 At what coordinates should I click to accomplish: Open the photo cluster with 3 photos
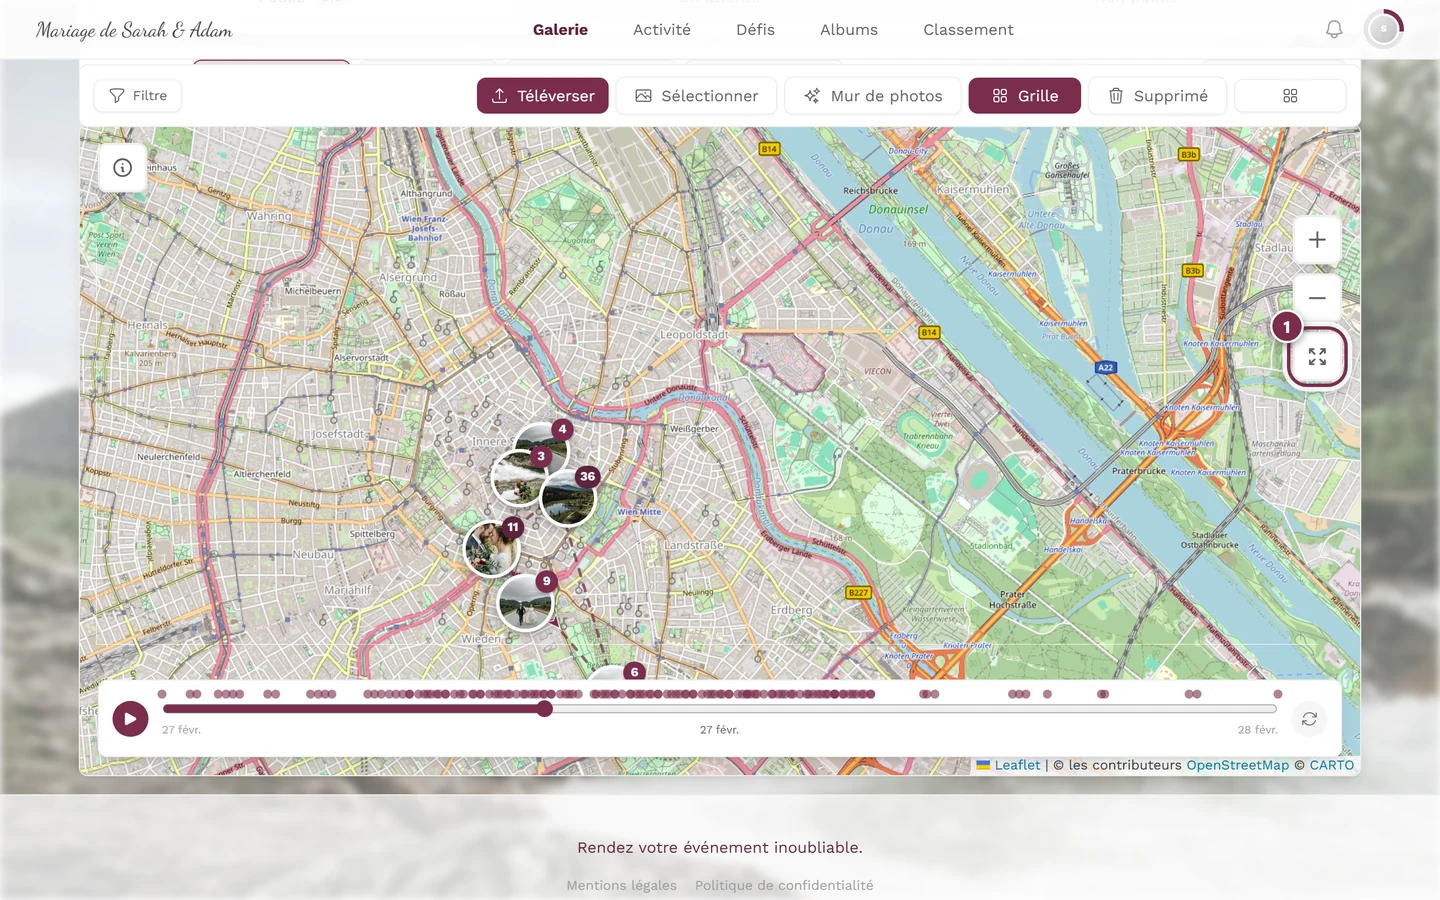517,478
